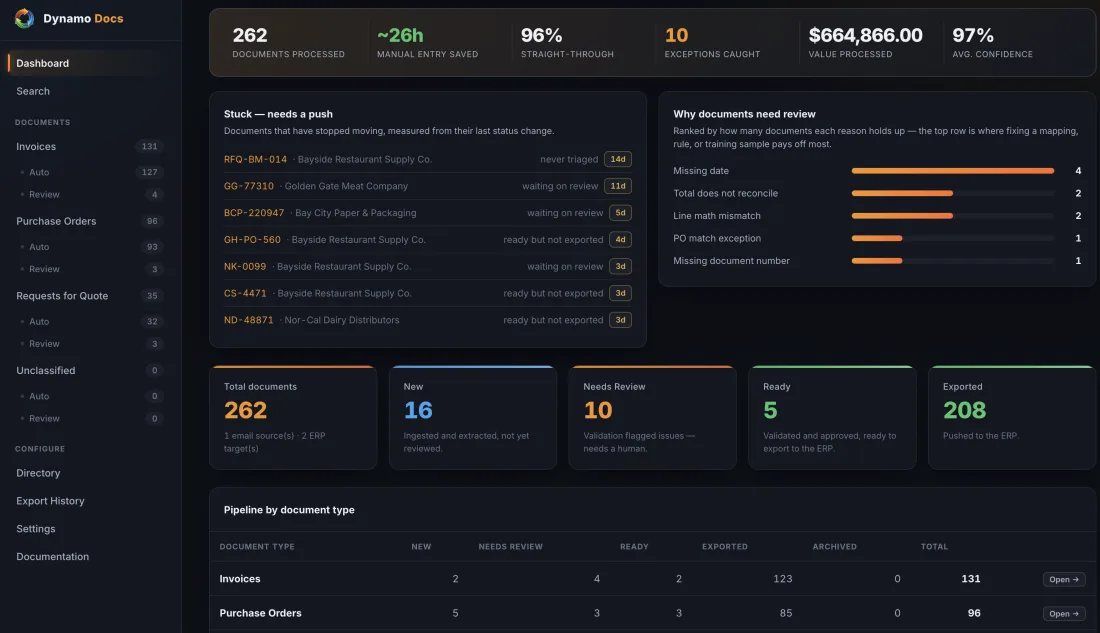Open the Needs Review 10 card
This screenshot has width=1100, height=633.
click(x=652, y=418)
